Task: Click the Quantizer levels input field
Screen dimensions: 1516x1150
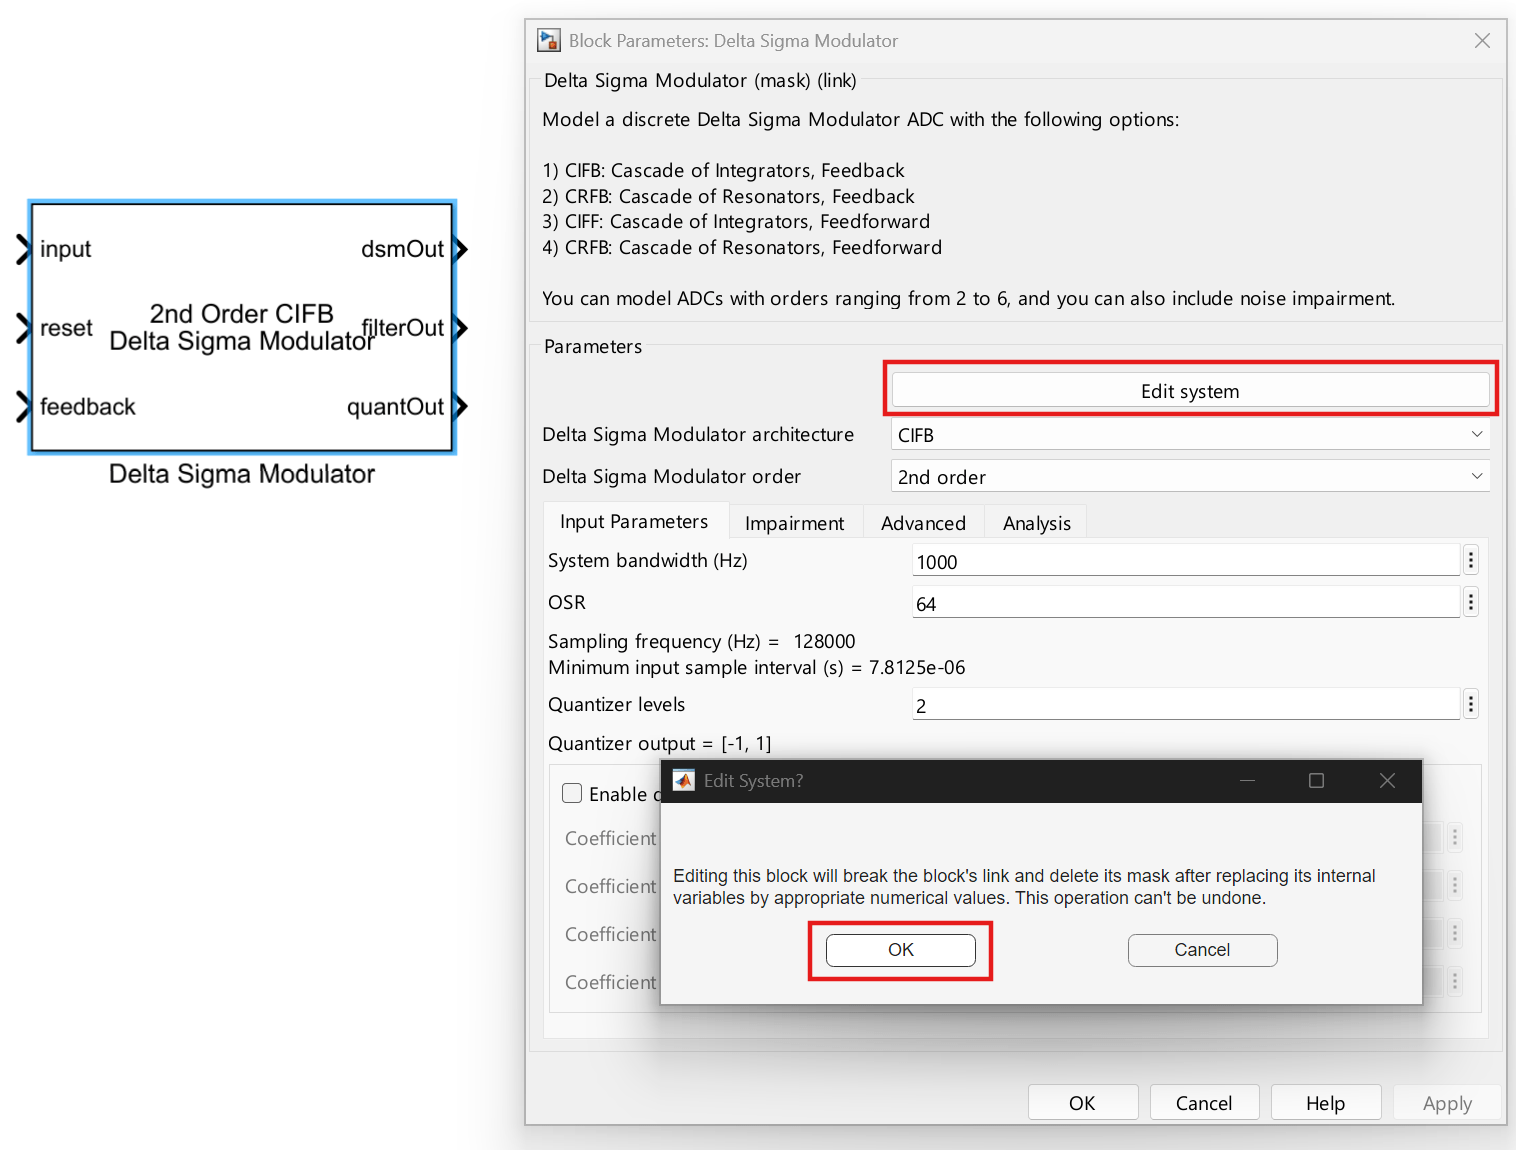Action: (1185, 706)
